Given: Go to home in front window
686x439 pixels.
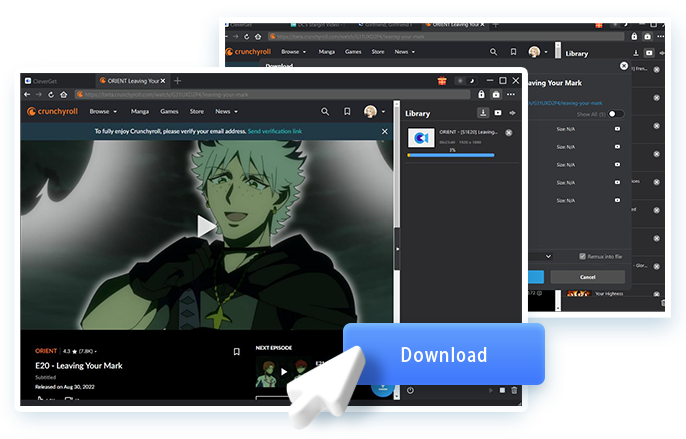Looking at the screenshot, I should [63, 95].
